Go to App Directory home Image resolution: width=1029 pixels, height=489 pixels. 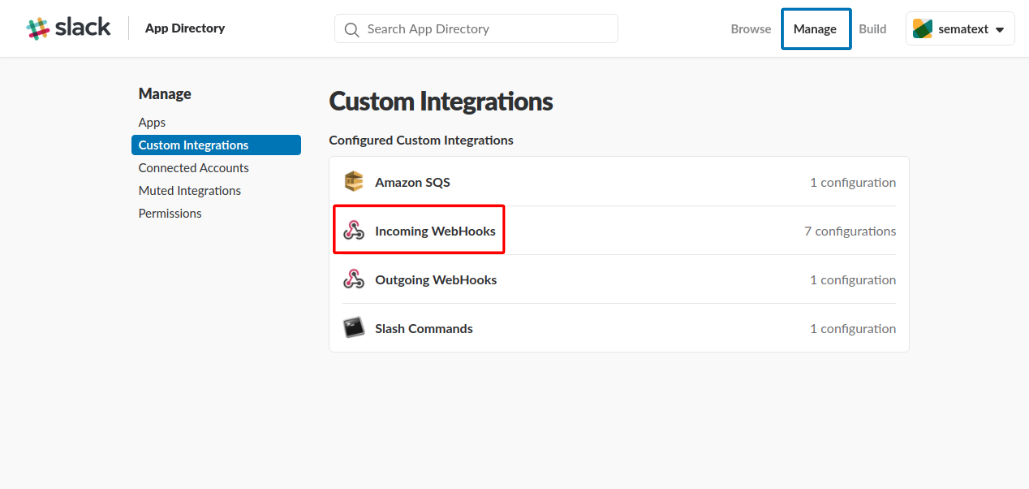185,28
